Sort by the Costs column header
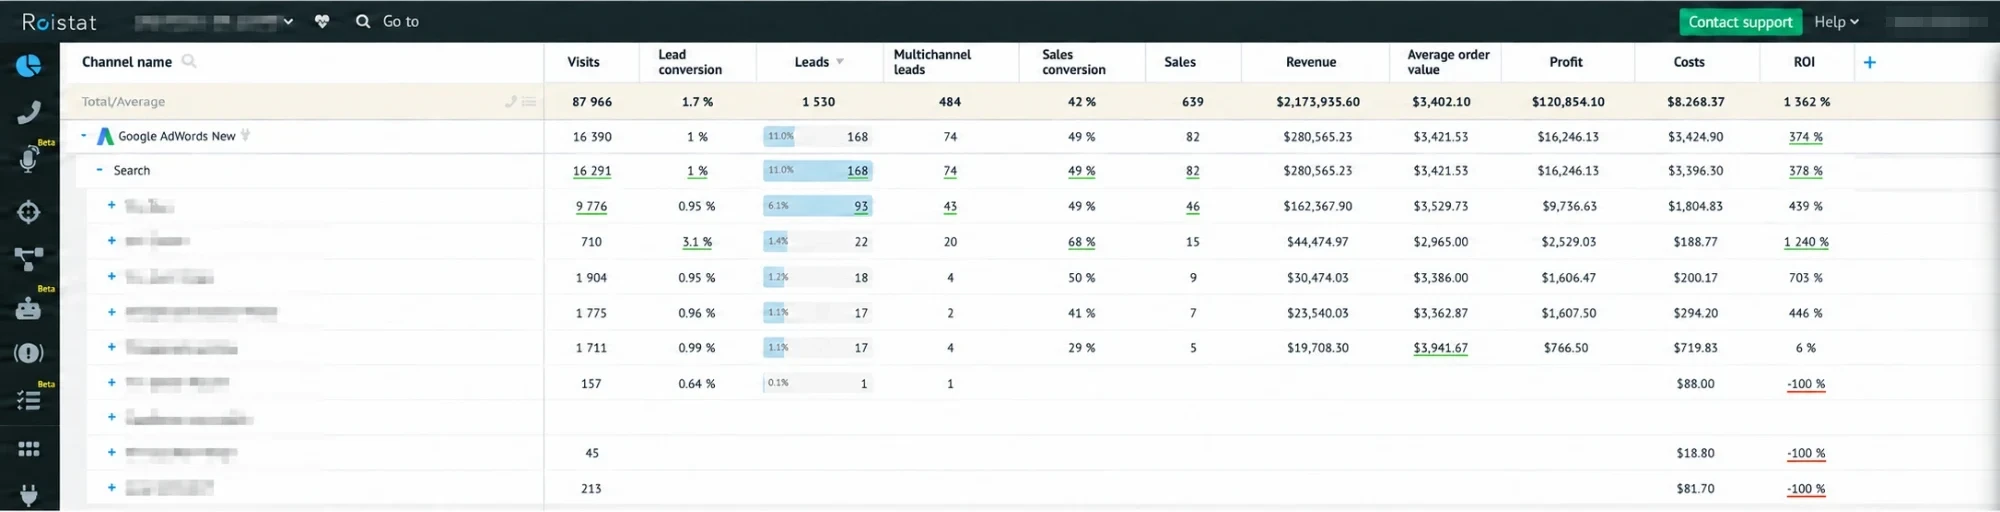2000x512 pixels. [1689, 62]
